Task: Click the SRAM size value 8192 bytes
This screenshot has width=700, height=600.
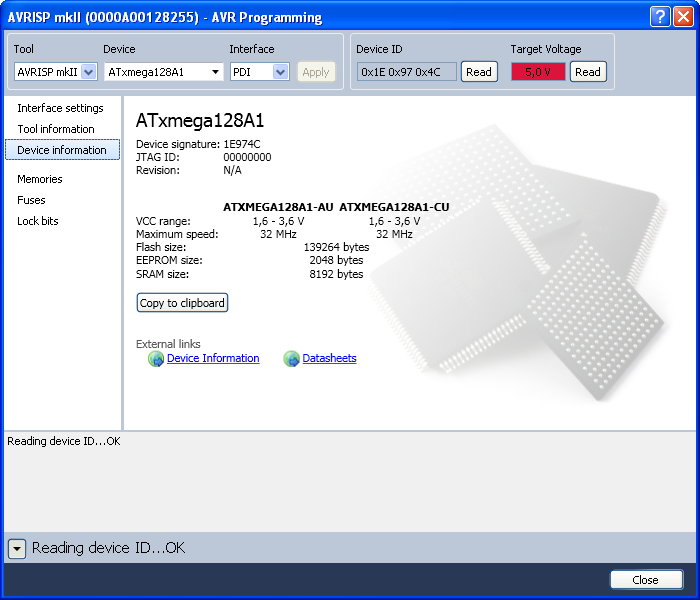Action: (336, 274)
